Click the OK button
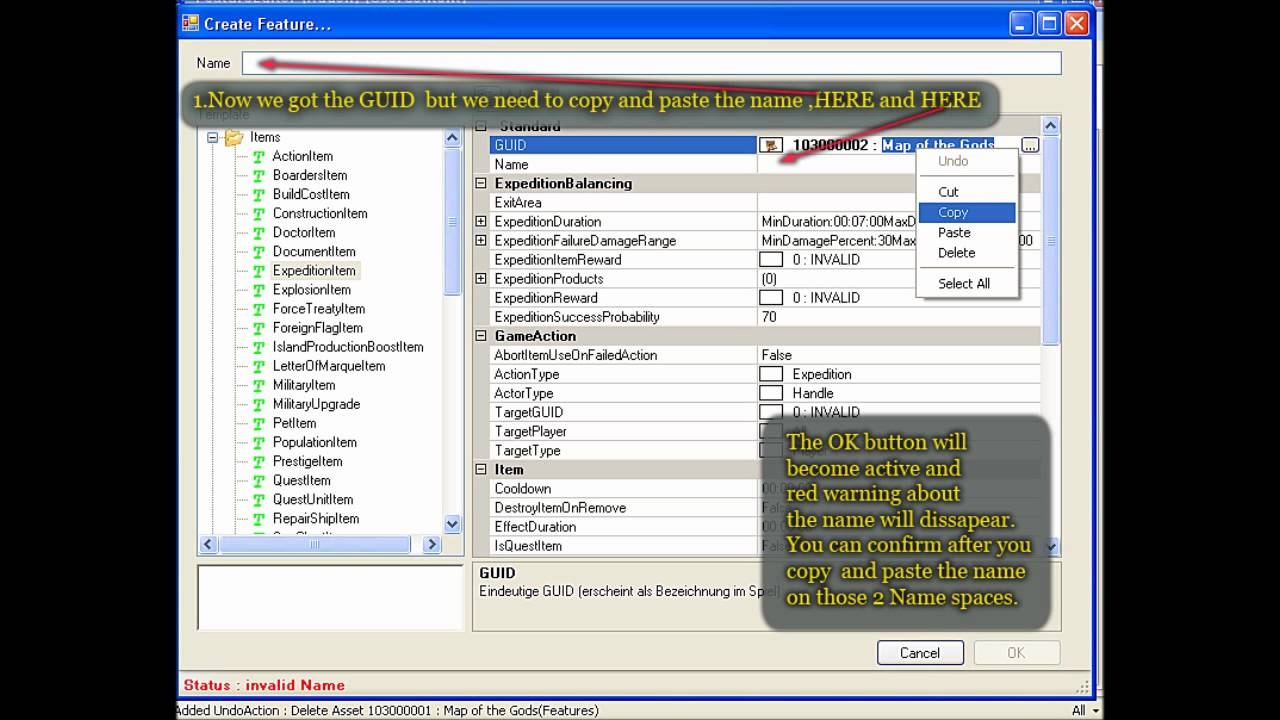This screenshot has width=1280, height=720. click(x=1016, y=653)
